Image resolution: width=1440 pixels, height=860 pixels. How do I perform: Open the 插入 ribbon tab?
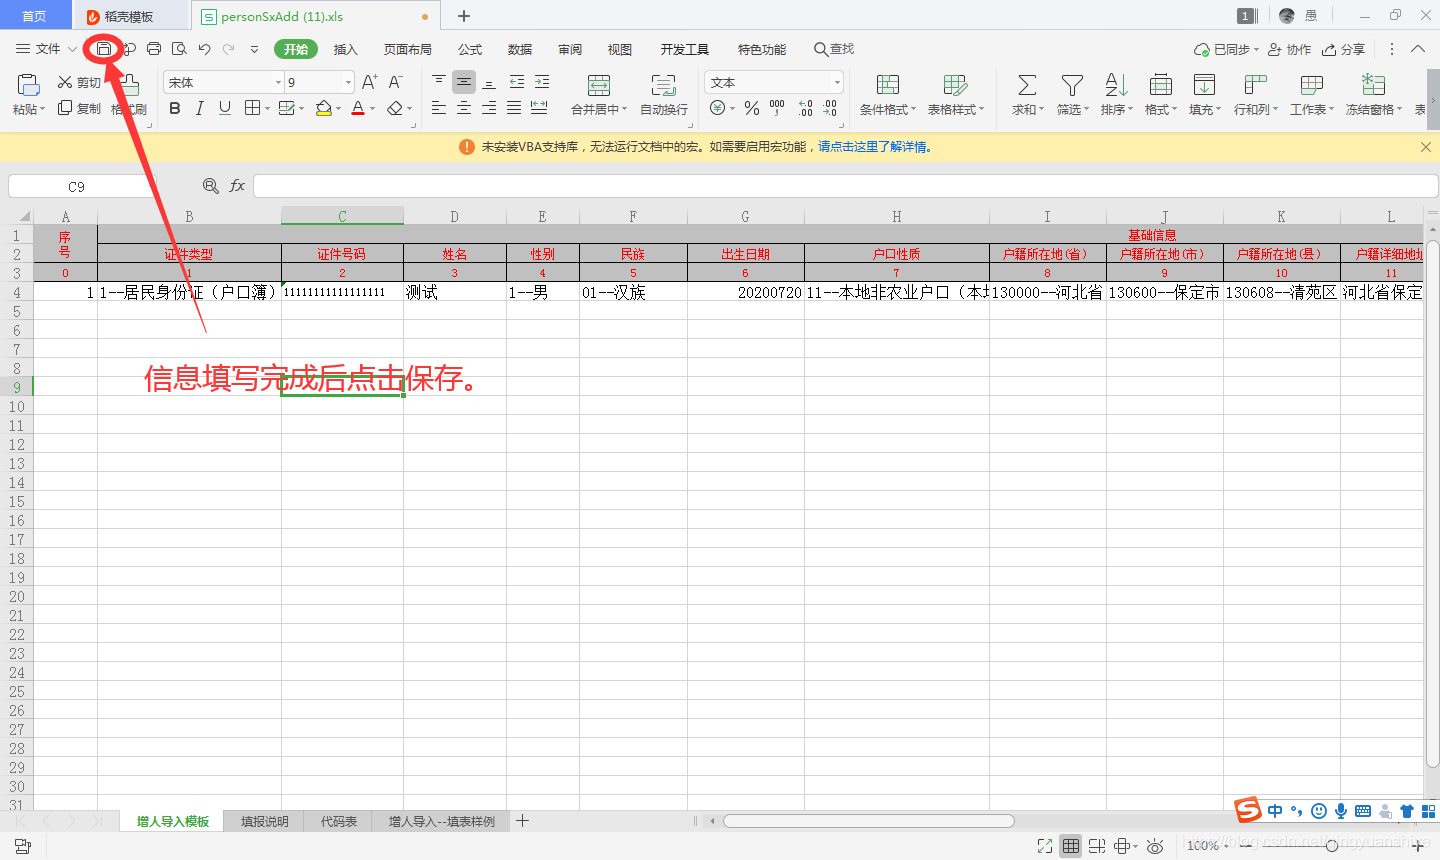[345, 49]
